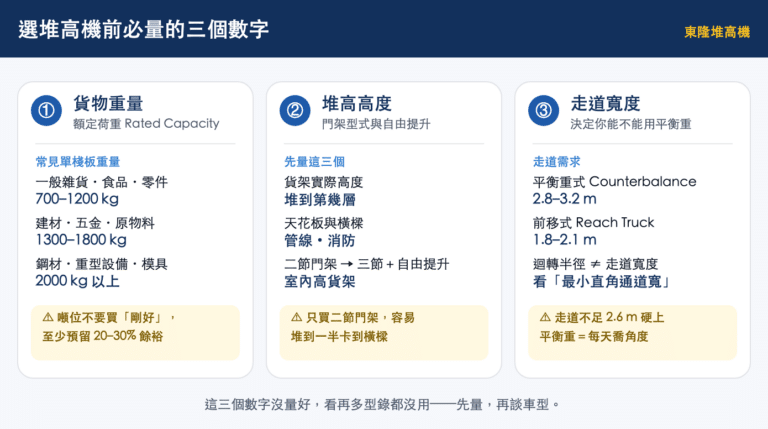Viewport: 768px width, 429px height.
Task: Click the 門架型式與自由提升 subtitle
Action: 376,124
